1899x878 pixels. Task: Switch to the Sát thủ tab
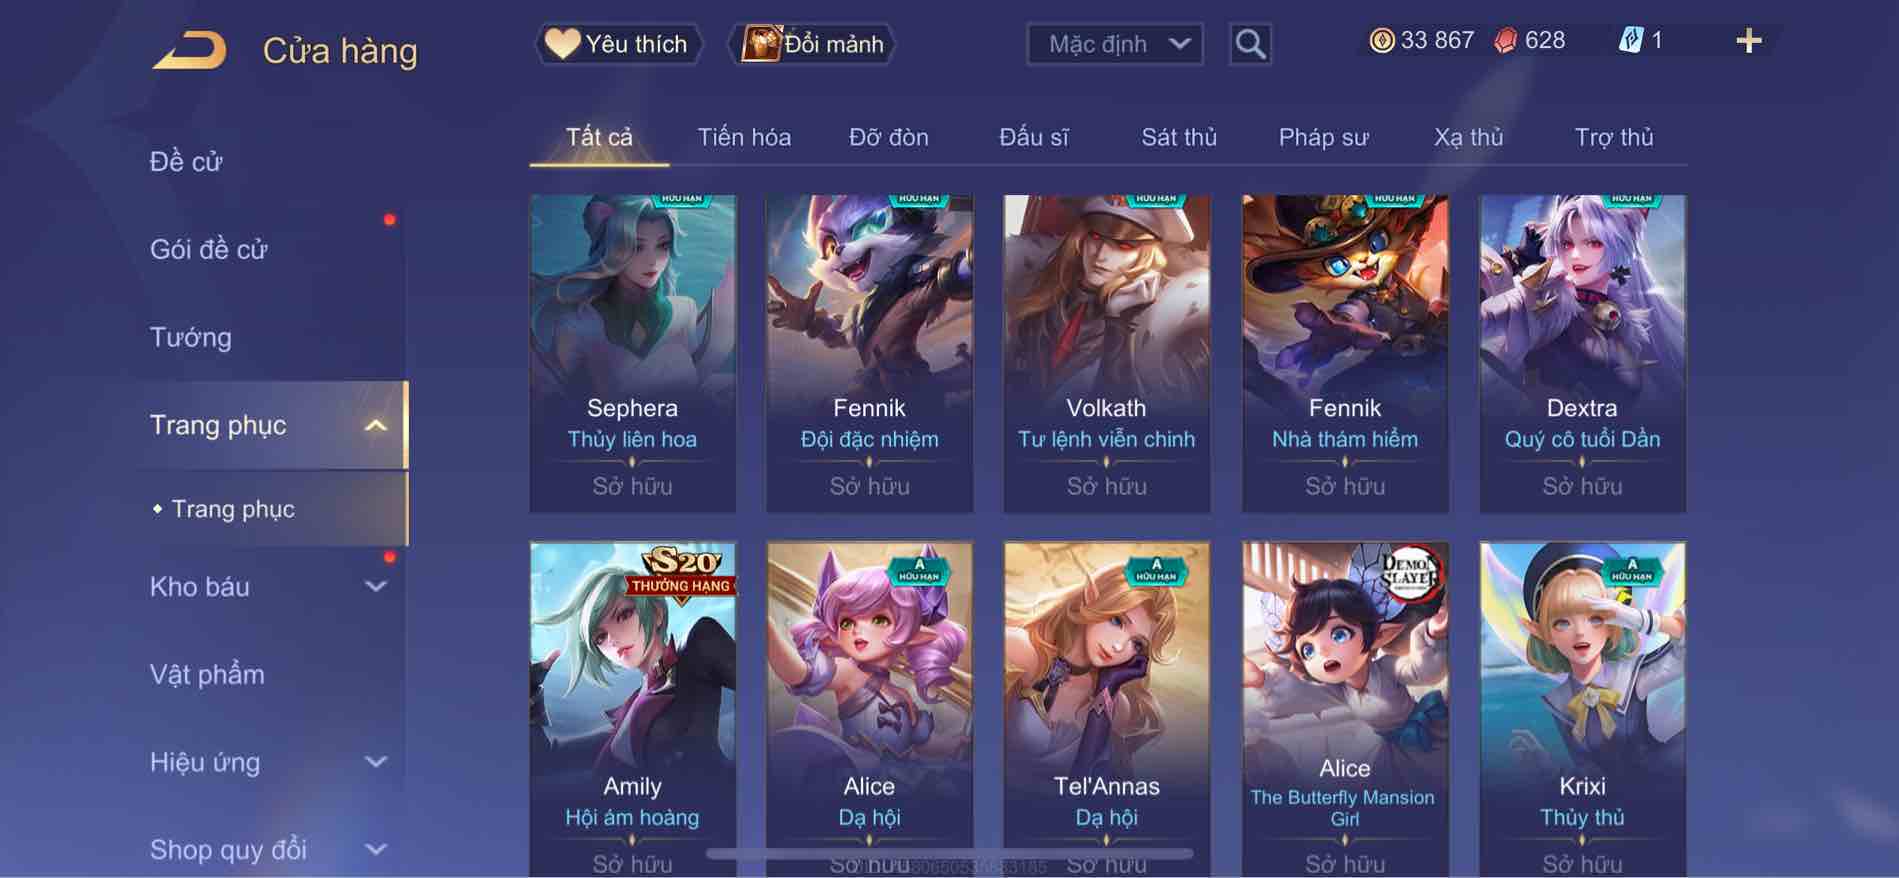pyautogui.click(x=1179, y=137)
